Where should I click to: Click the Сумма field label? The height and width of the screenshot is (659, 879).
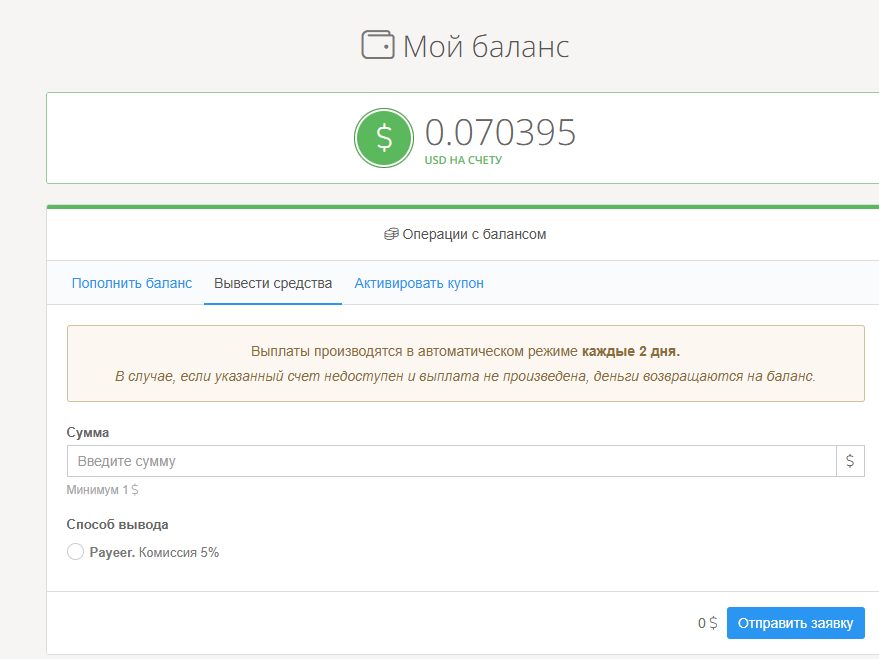tap(88, 432)
